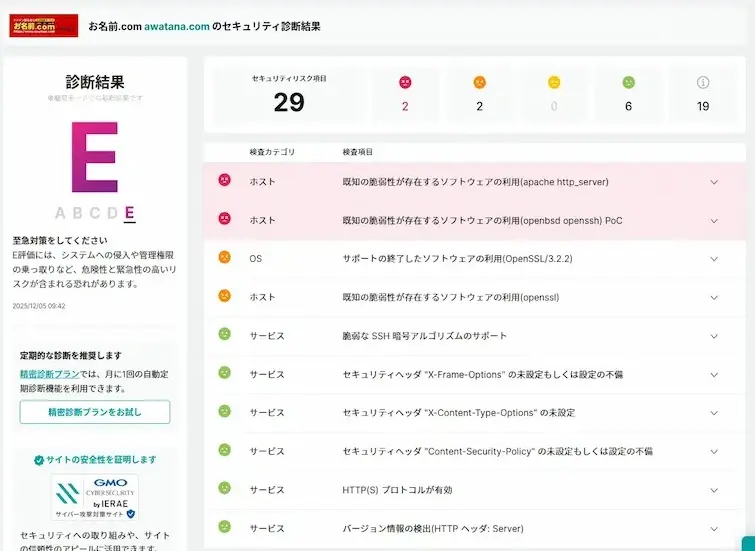Select the info icon showing 19
Image resolution: width=755 pixels, height=551 pixels.
point(703,82)
